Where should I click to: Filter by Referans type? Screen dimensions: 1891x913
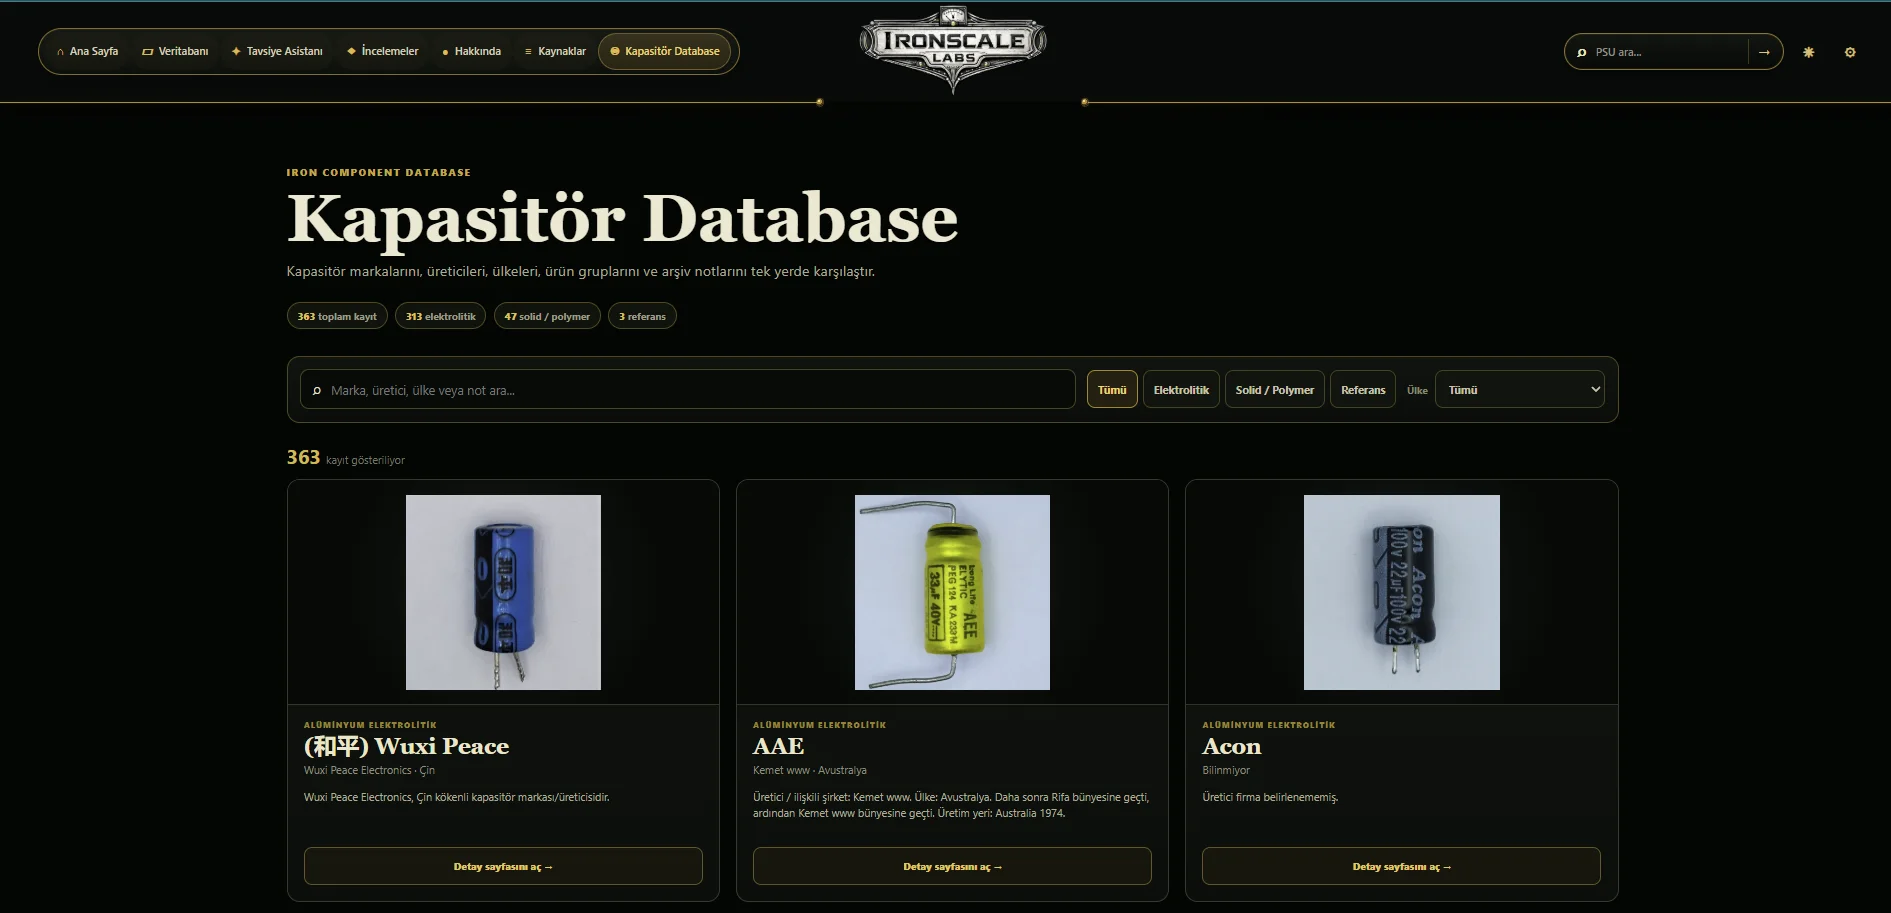[1363, 390]
